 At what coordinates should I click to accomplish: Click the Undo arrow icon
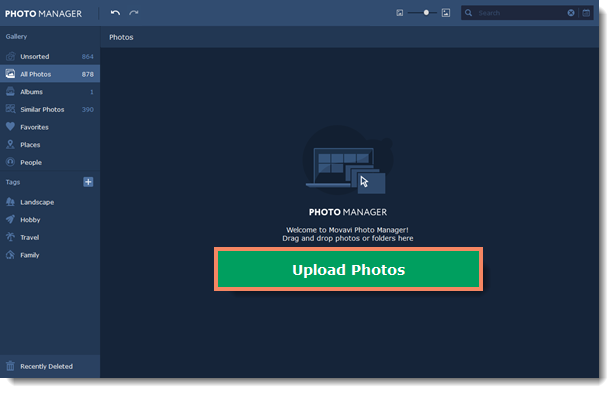pos(115,13)
